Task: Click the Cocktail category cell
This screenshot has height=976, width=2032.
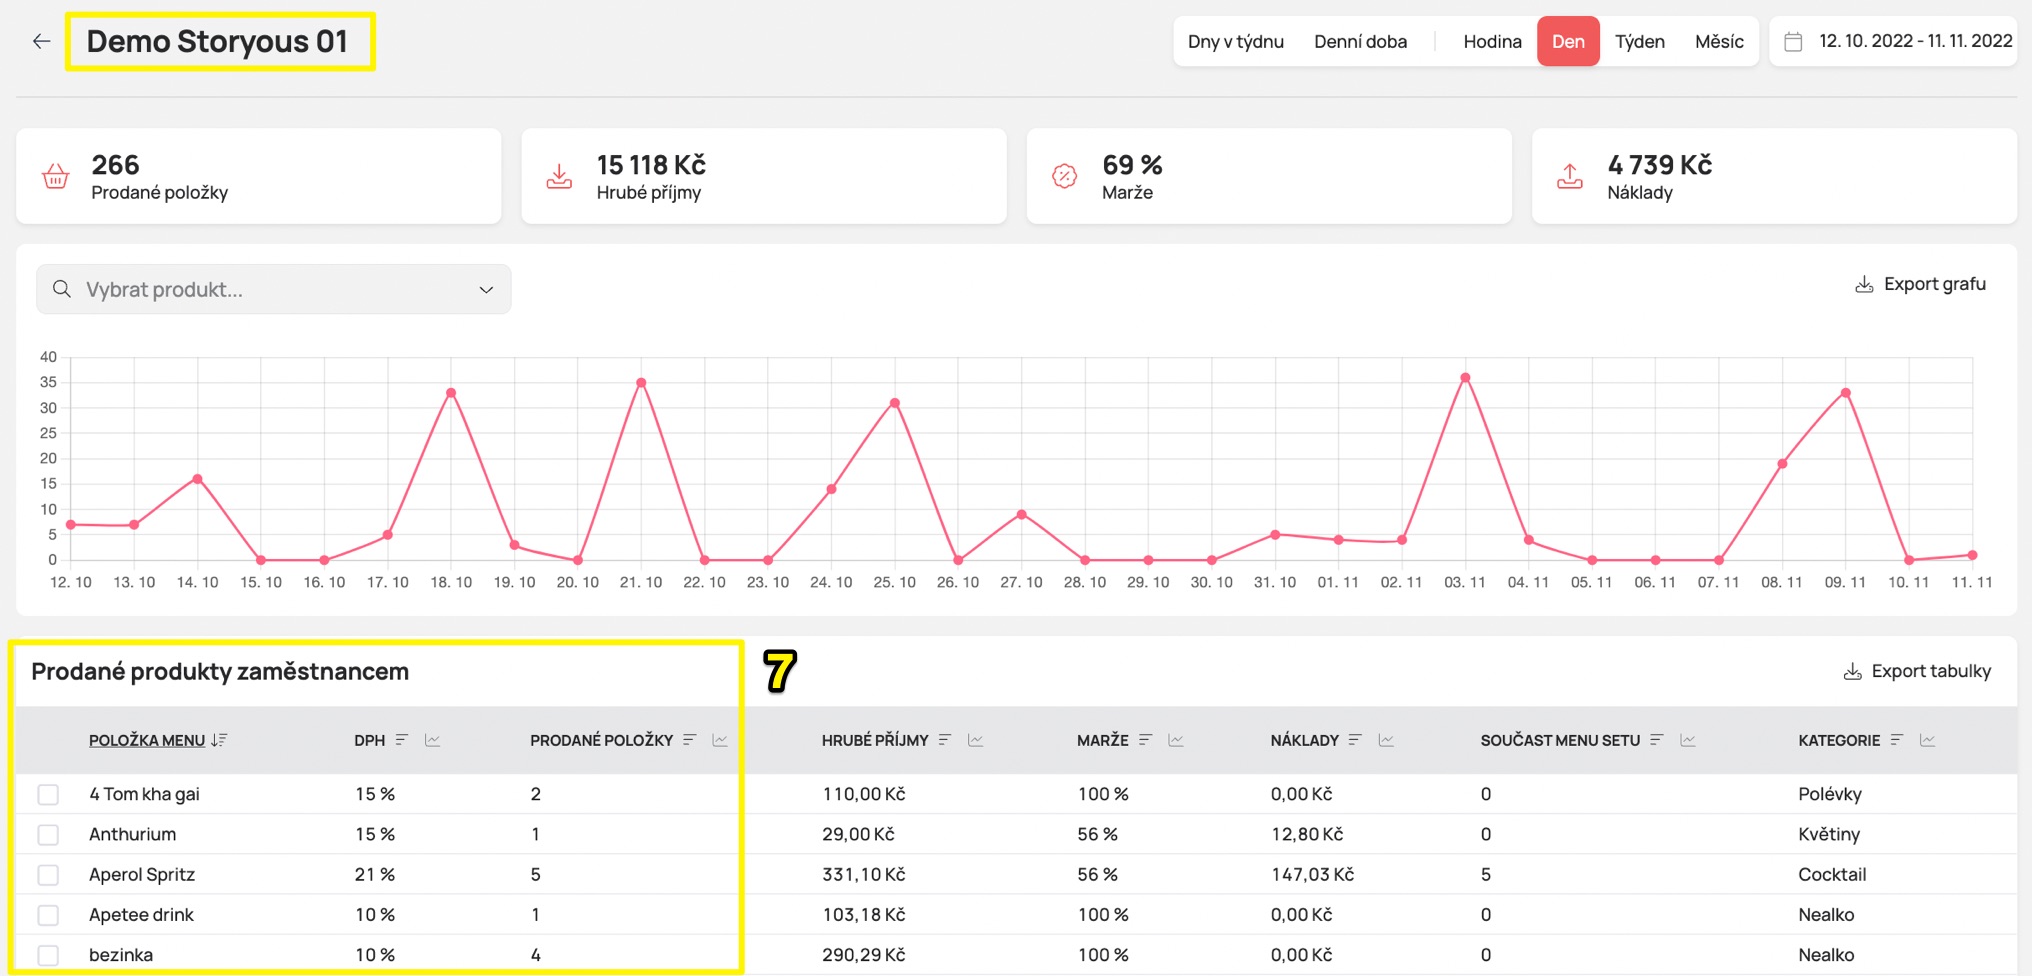Action: 1832,875
